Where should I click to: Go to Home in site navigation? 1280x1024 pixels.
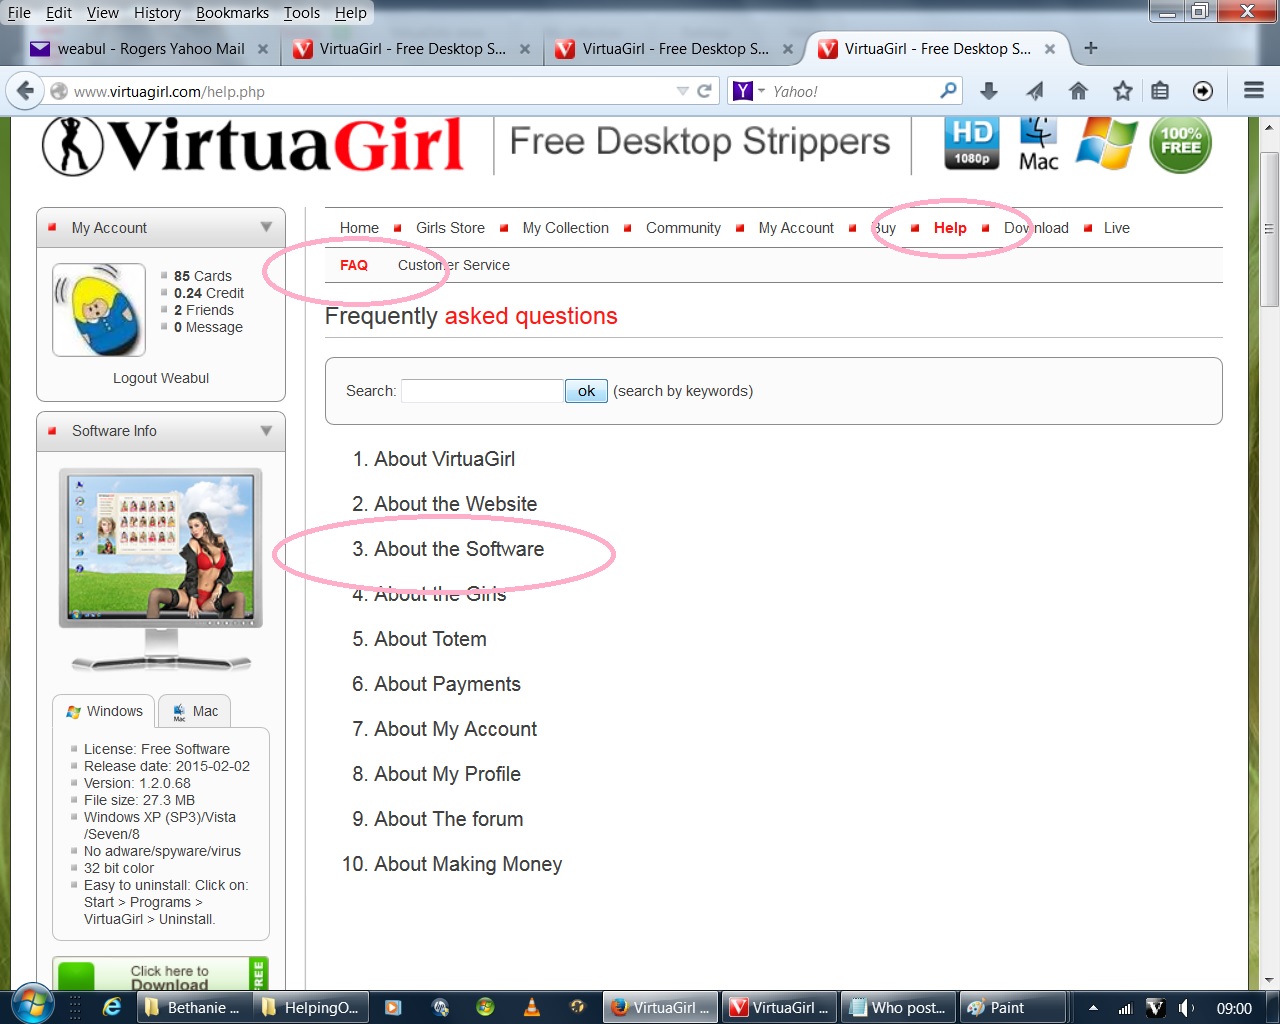point(359,228)
